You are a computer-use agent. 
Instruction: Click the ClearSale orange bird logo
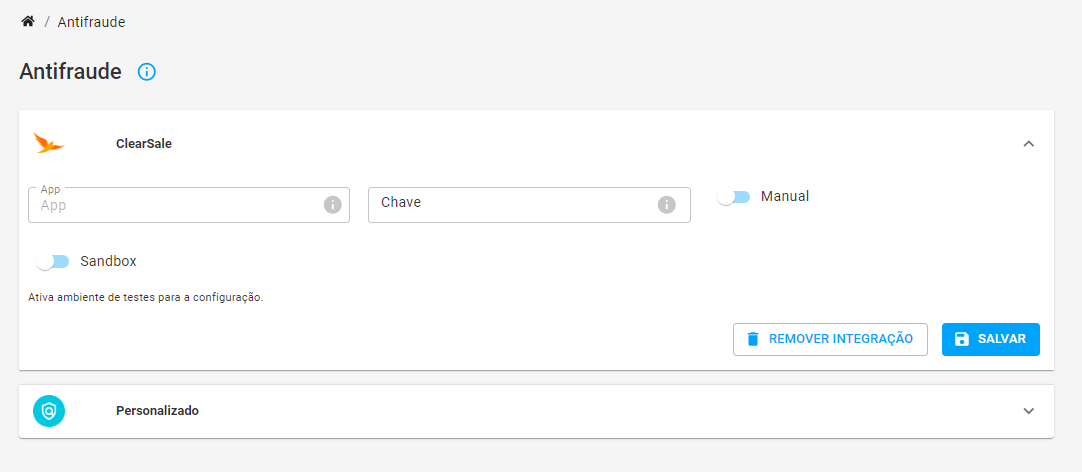pyautogui.click(x=49, y=144)
